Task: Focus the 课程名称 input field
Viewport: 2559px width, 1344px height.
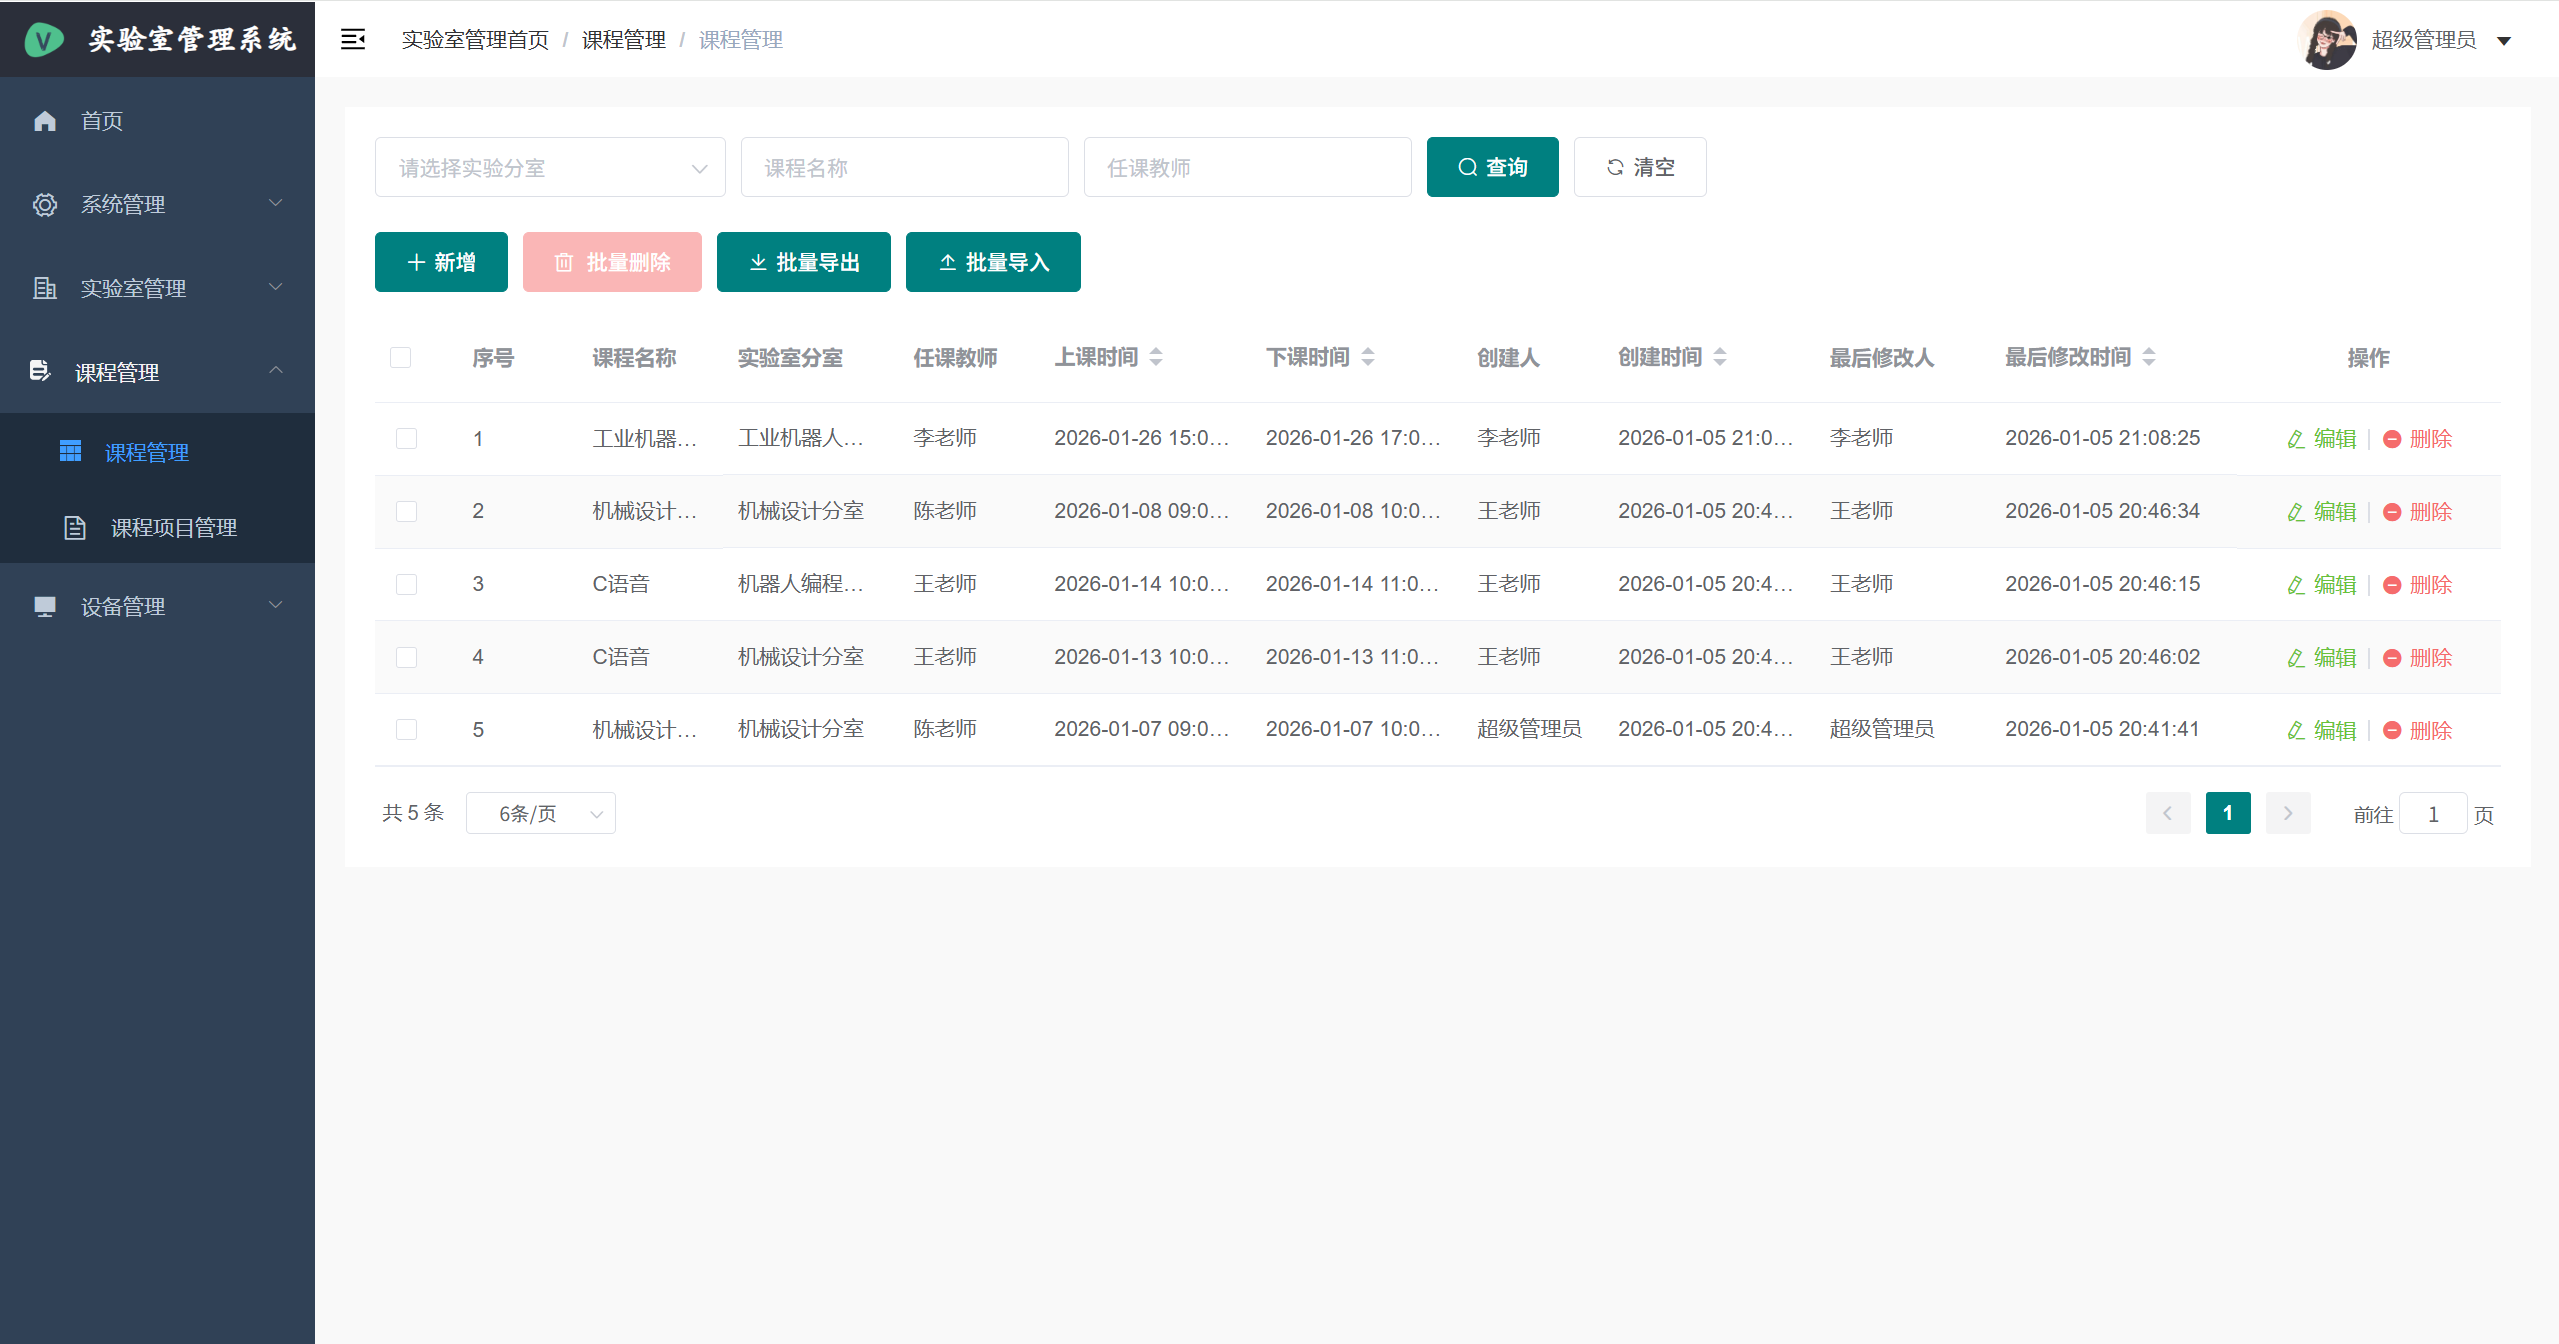Action: 904,168
